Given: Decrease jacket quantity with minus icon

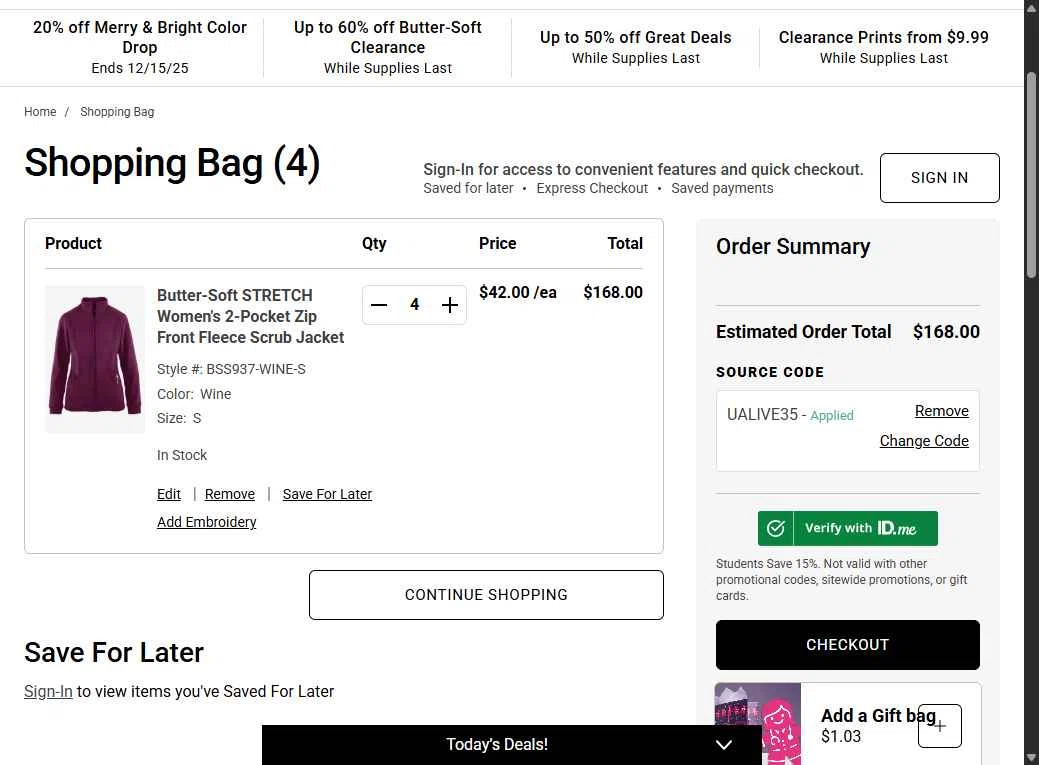Looking at the screenshot, I should coord(379,305).
